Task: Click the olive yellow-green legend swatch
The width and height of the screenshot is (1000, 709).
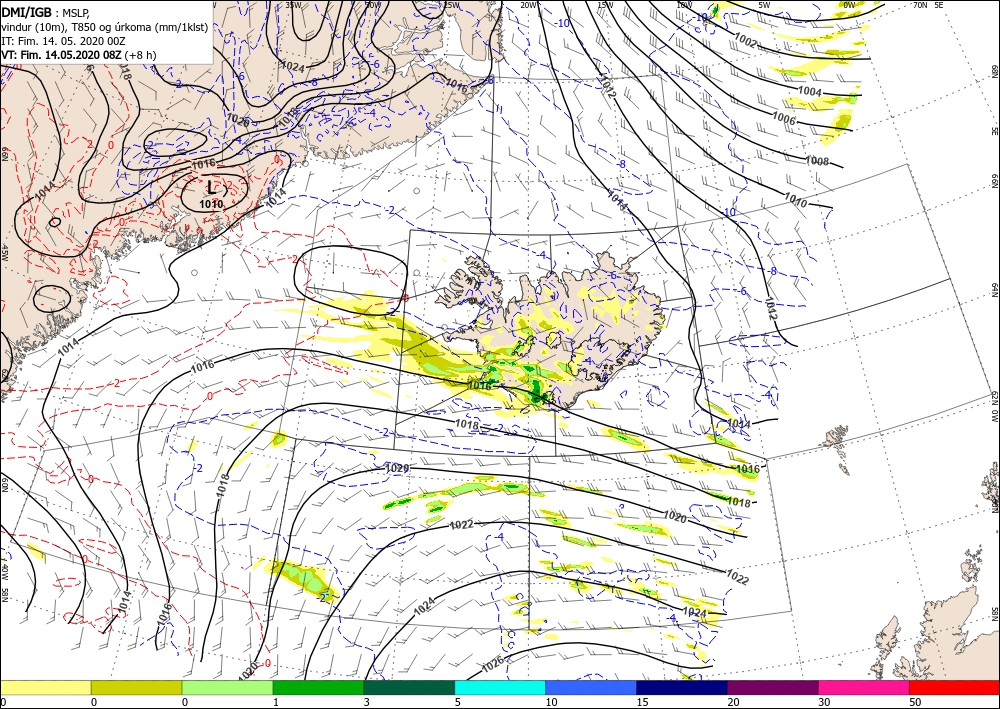Action: pyautogui.click(x=136, y=687)
